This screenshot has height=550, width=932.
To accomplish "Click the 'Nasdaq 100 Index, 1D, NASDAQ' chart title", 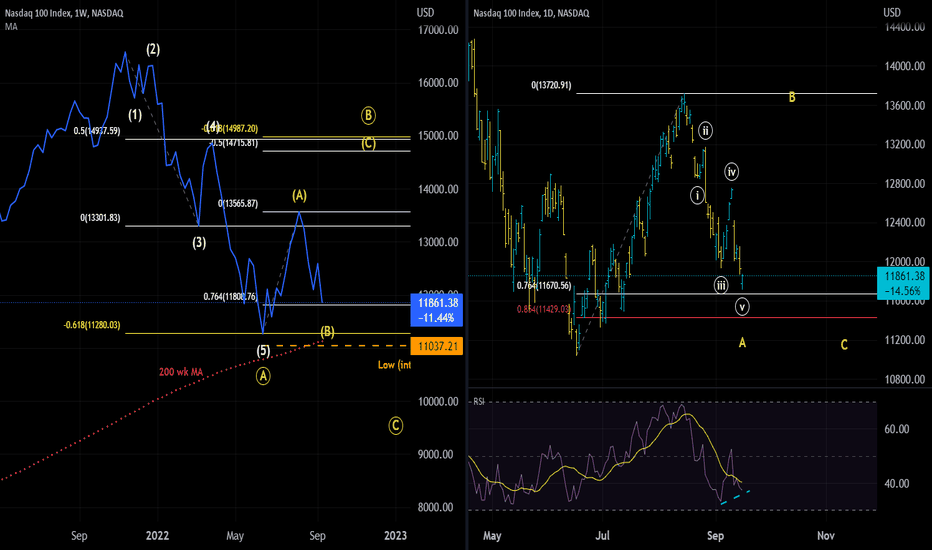I will click(531, 13).
